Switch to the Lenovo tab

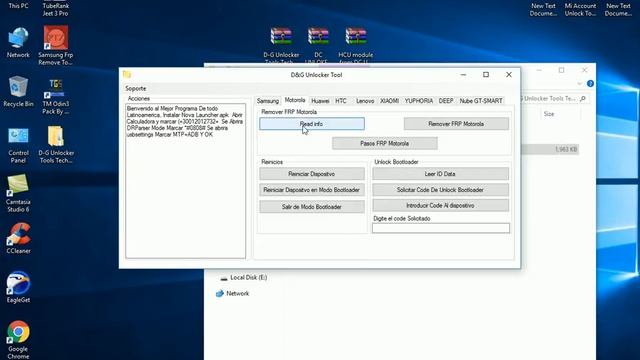pos(365,101)
